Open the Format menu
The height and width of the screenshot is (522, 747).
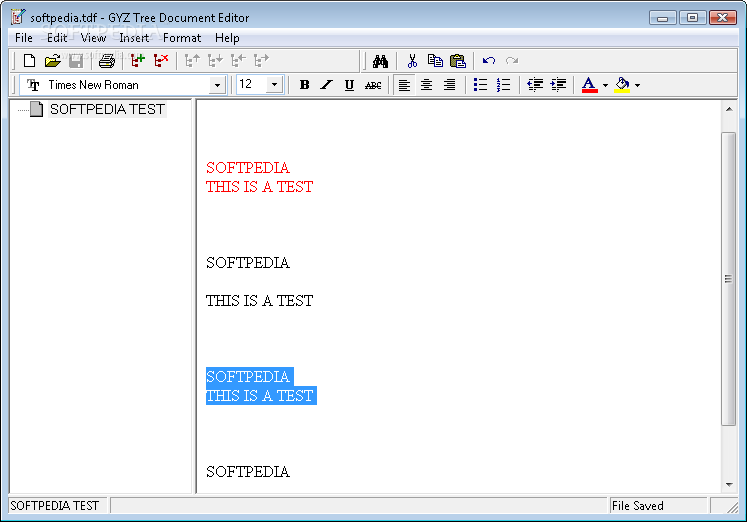182,38
